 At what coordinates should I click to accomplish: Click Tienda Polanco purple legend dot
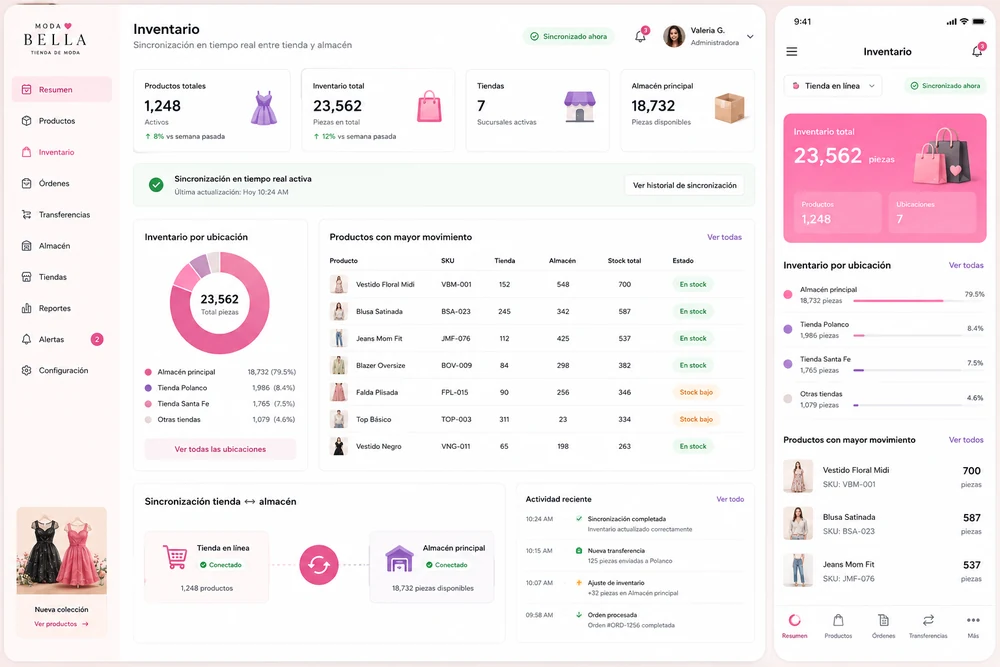(x=148, y=388)
